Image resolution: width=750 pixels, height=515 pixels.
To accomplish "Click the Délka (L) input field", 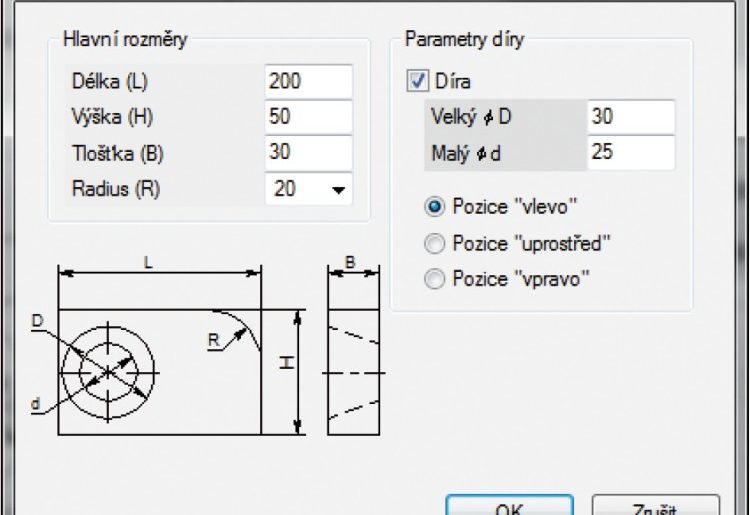I will [x=308, y=81].
